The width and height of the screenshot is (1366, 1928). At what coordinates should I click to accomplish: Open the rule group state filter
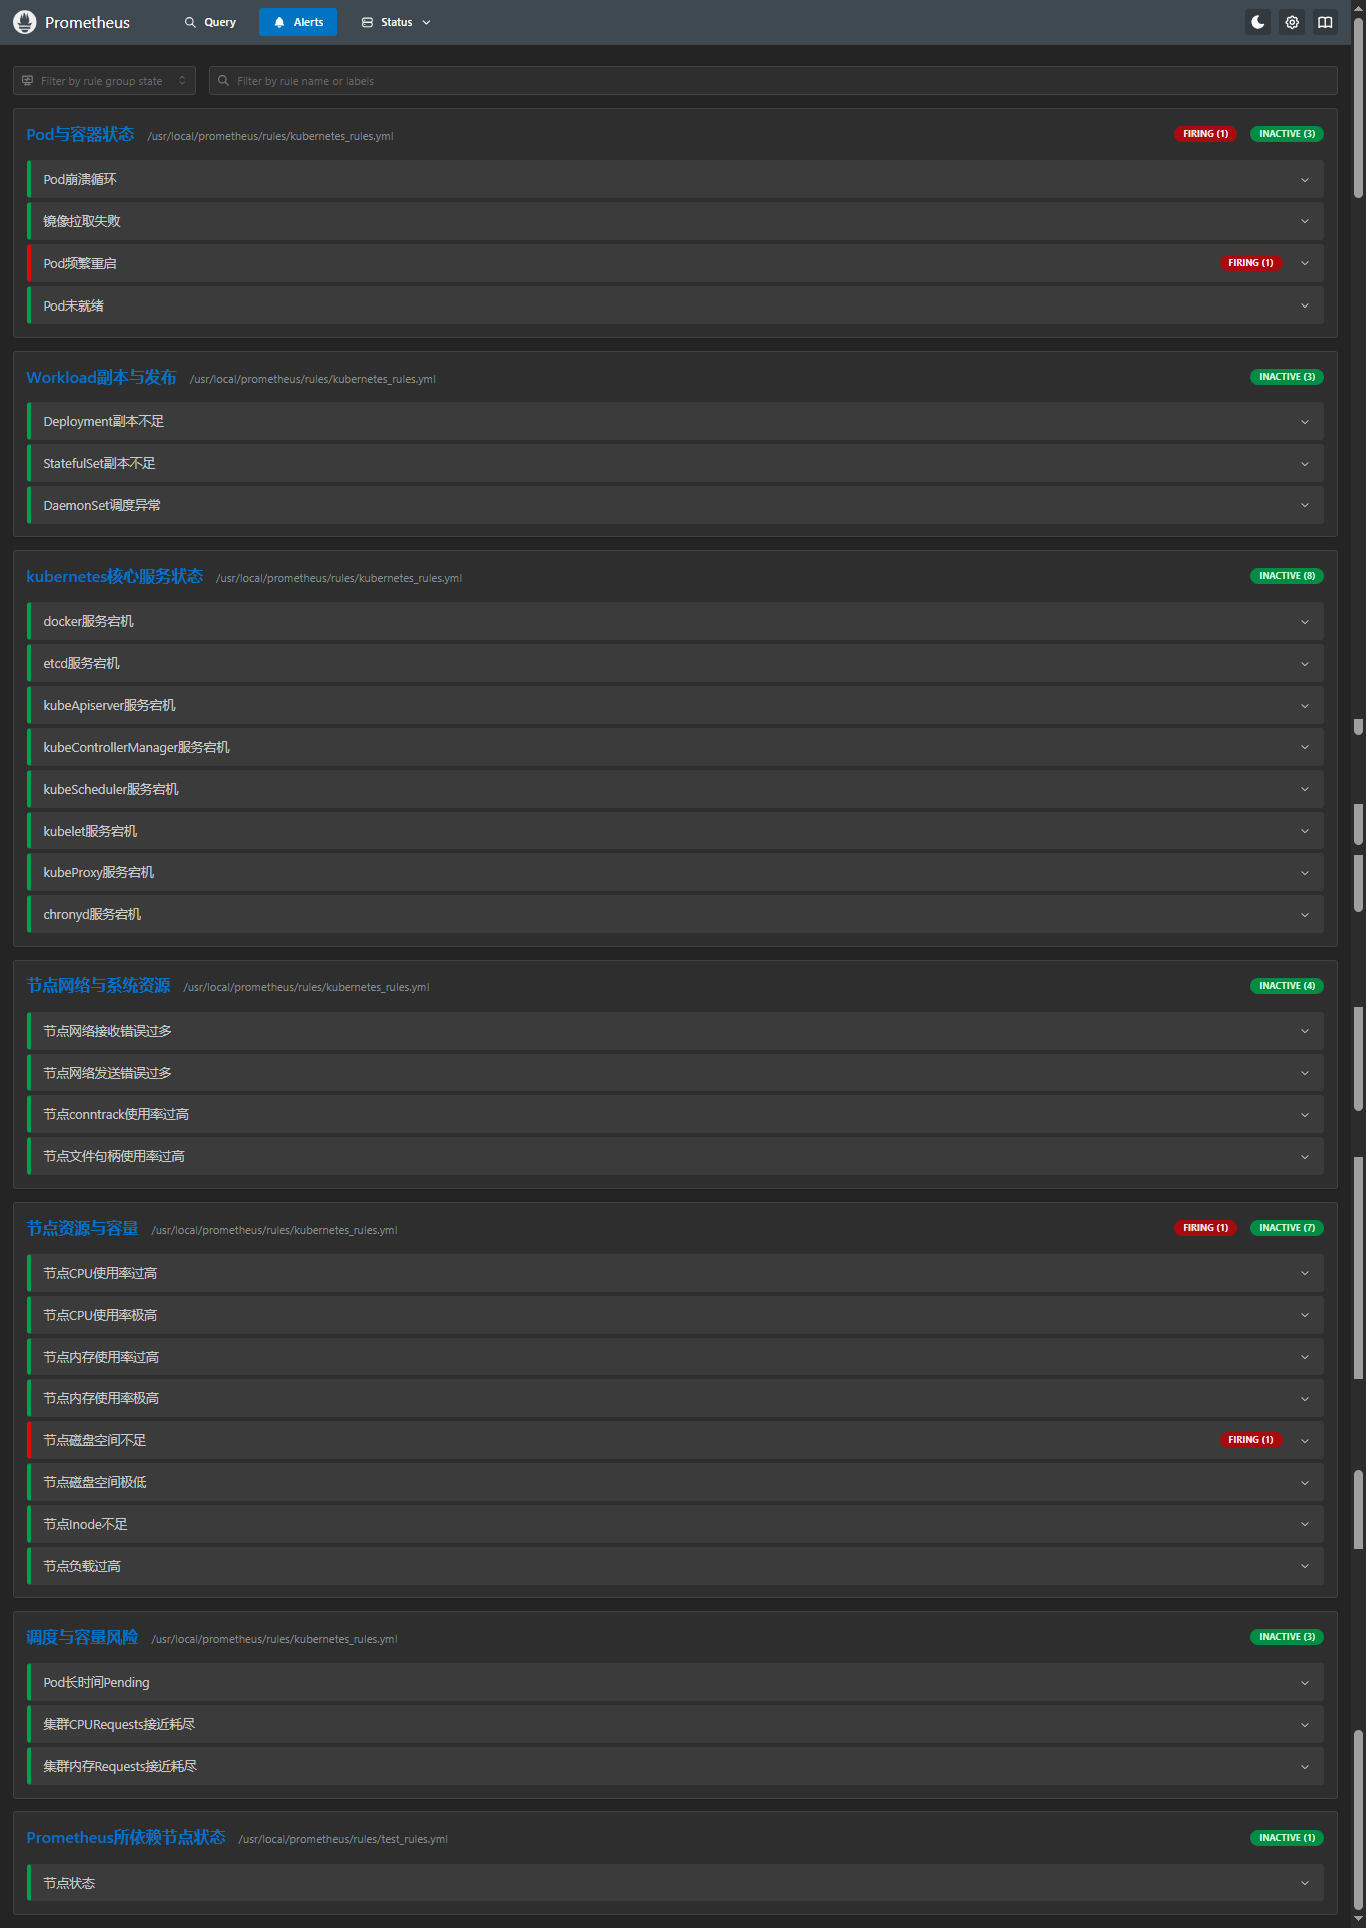point(104,81)
